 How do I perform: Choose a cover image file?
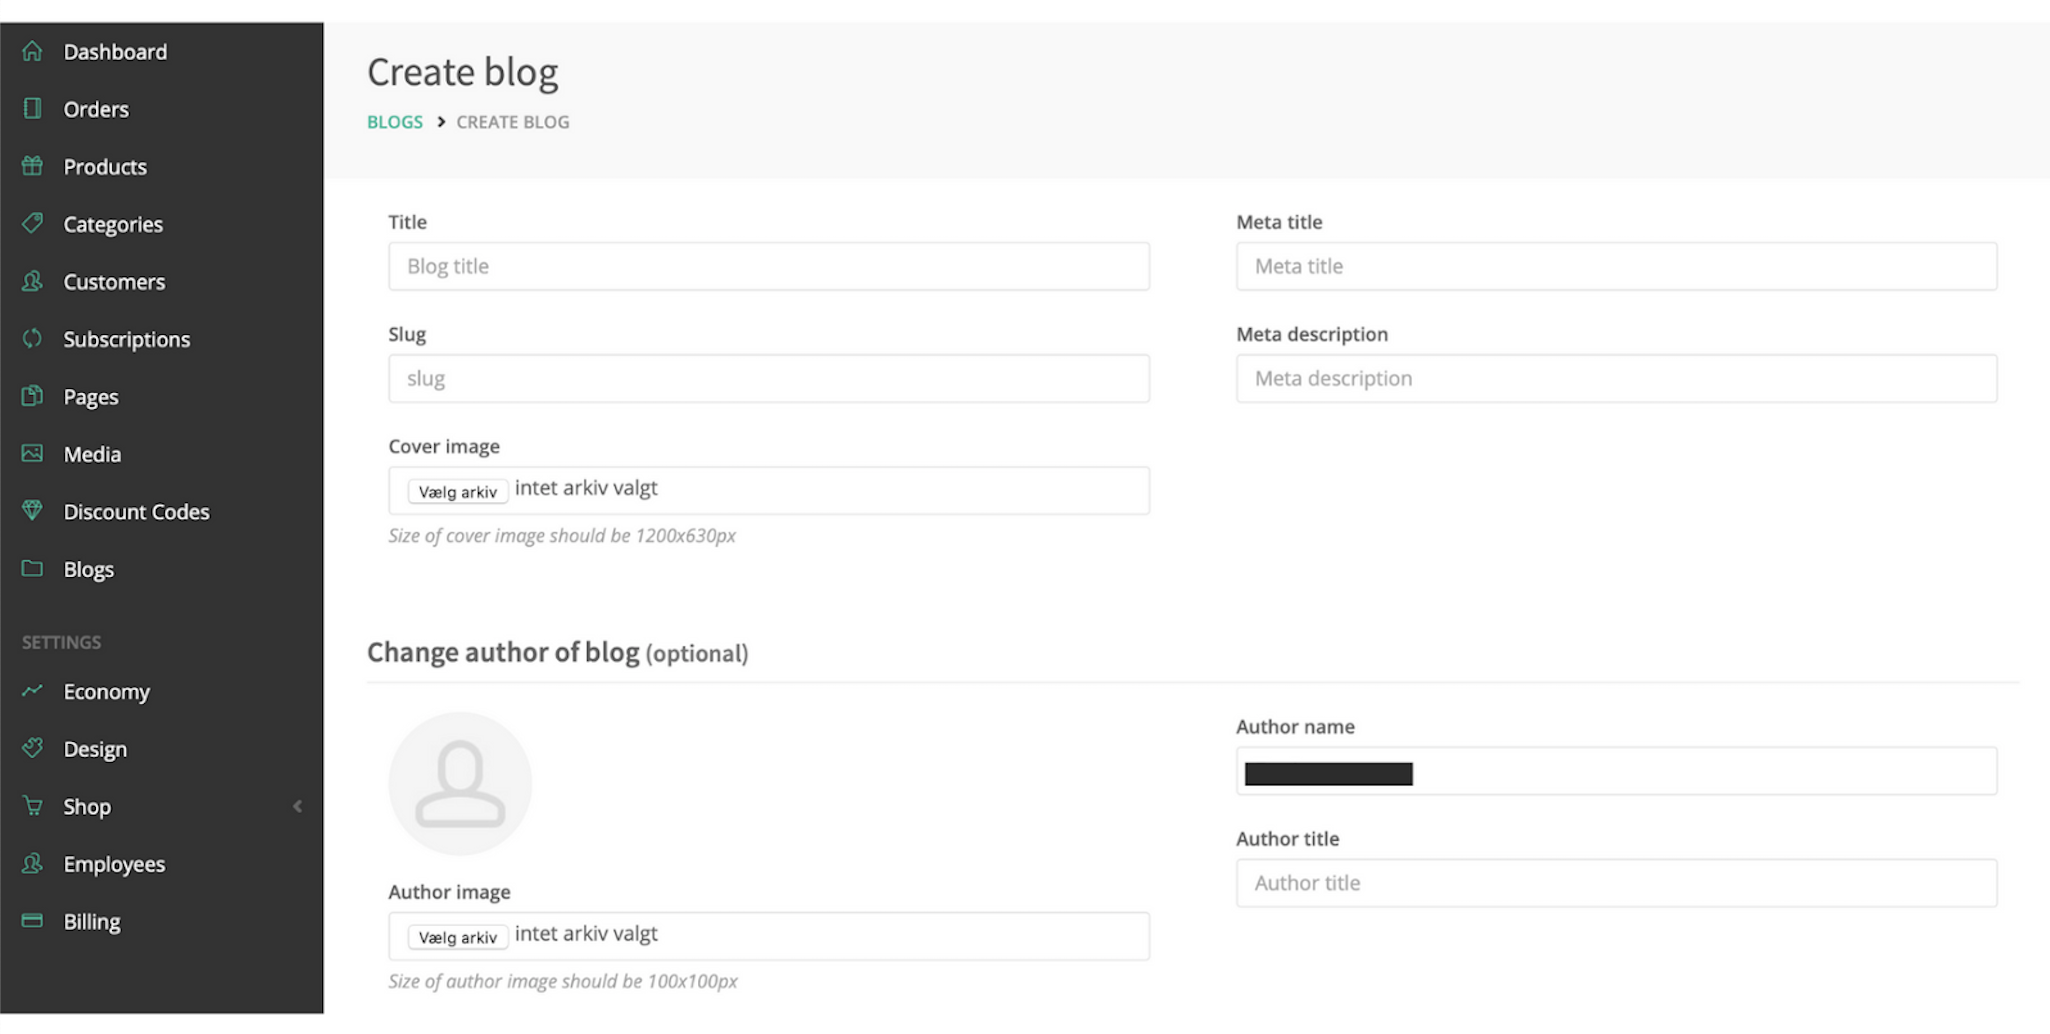(x=457, y=491)
